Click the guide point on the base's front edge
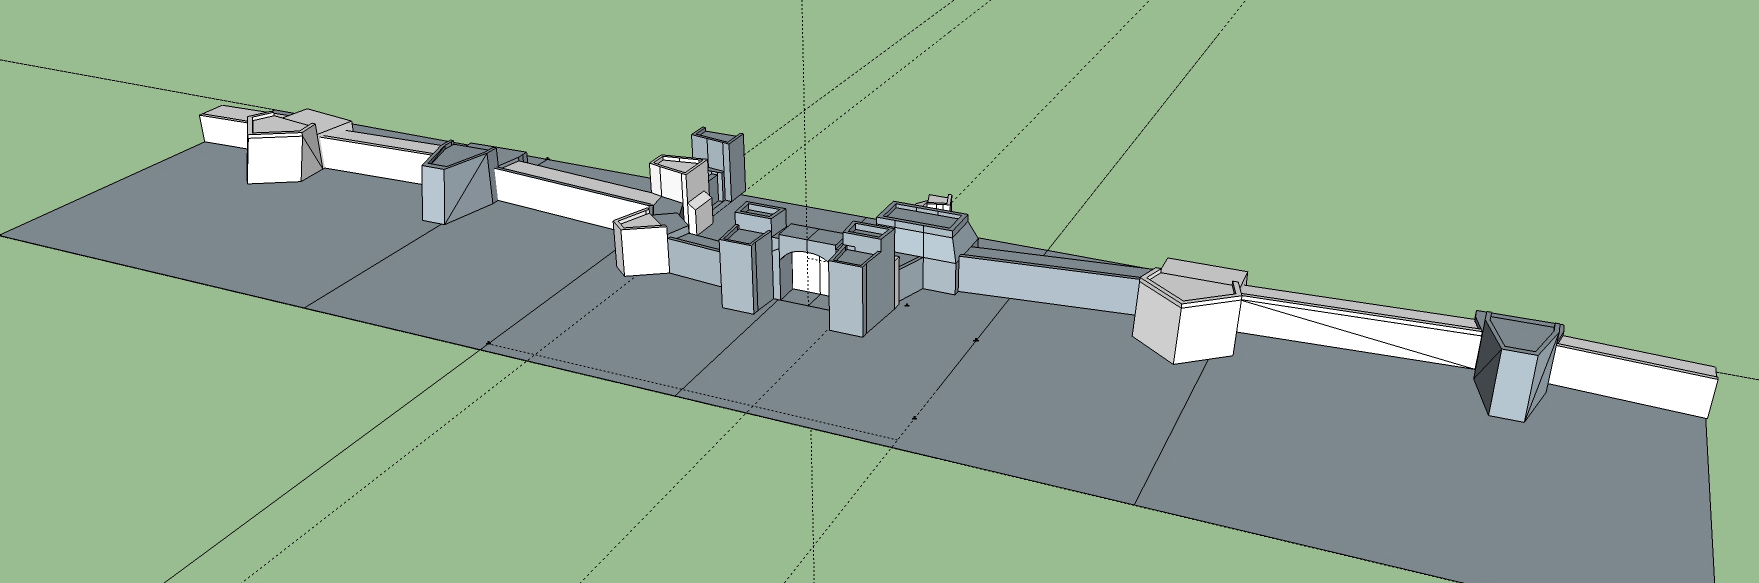Viewport: 1759px width, 583px height. 913,417
